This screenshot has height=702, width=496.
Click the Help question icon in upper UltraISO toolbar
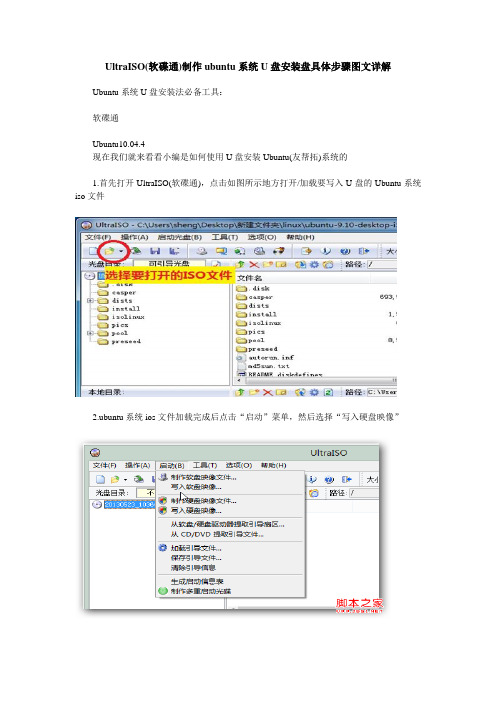345,251
